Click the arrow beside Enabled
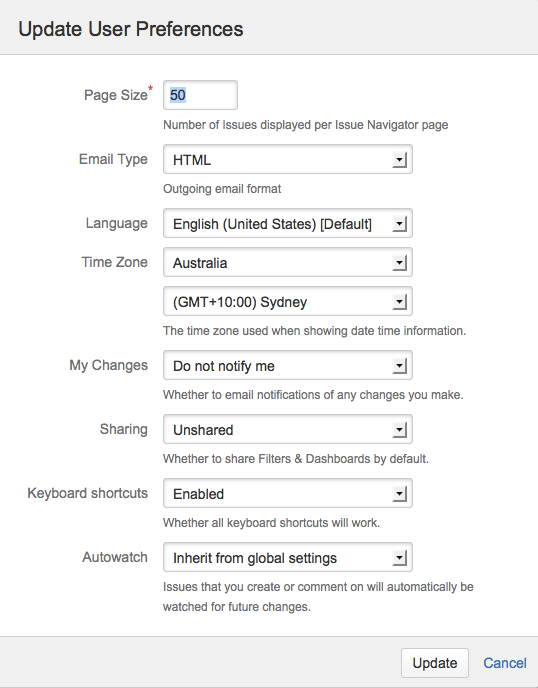 (399, 494)
